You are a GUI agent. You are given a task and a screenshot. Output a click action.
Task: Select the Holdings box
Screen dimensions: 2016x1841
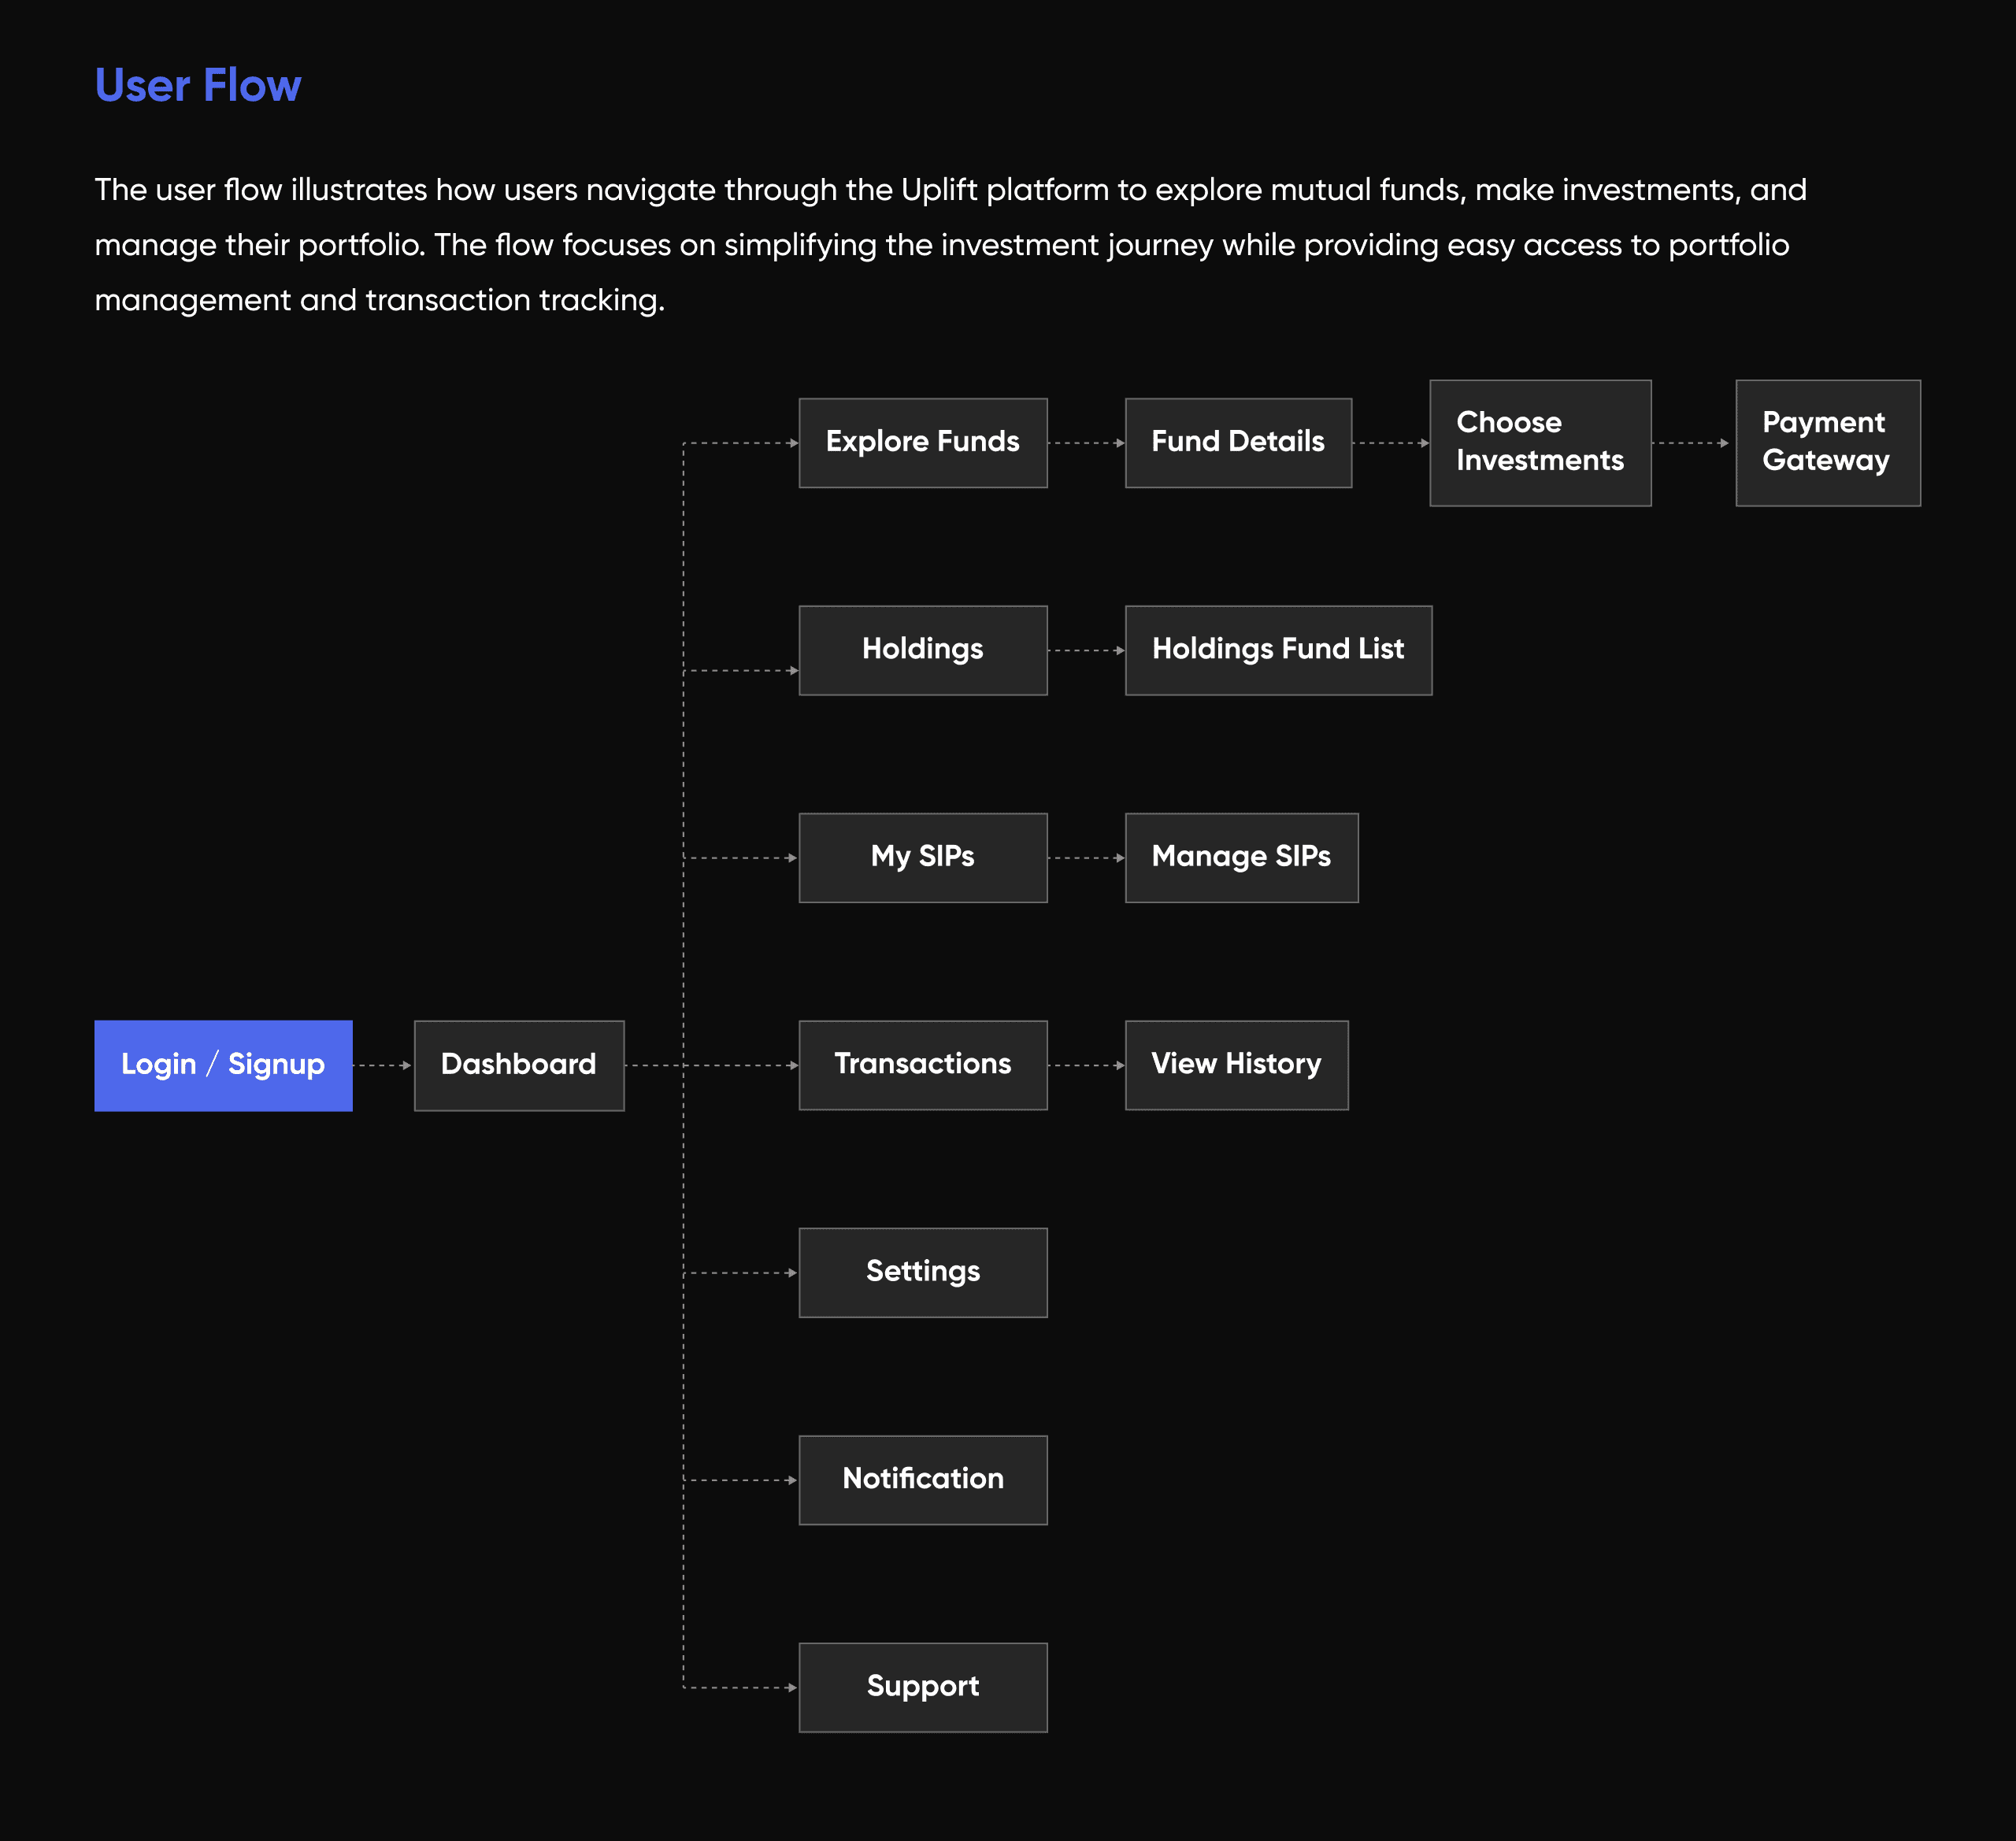[x=922, y=650]
